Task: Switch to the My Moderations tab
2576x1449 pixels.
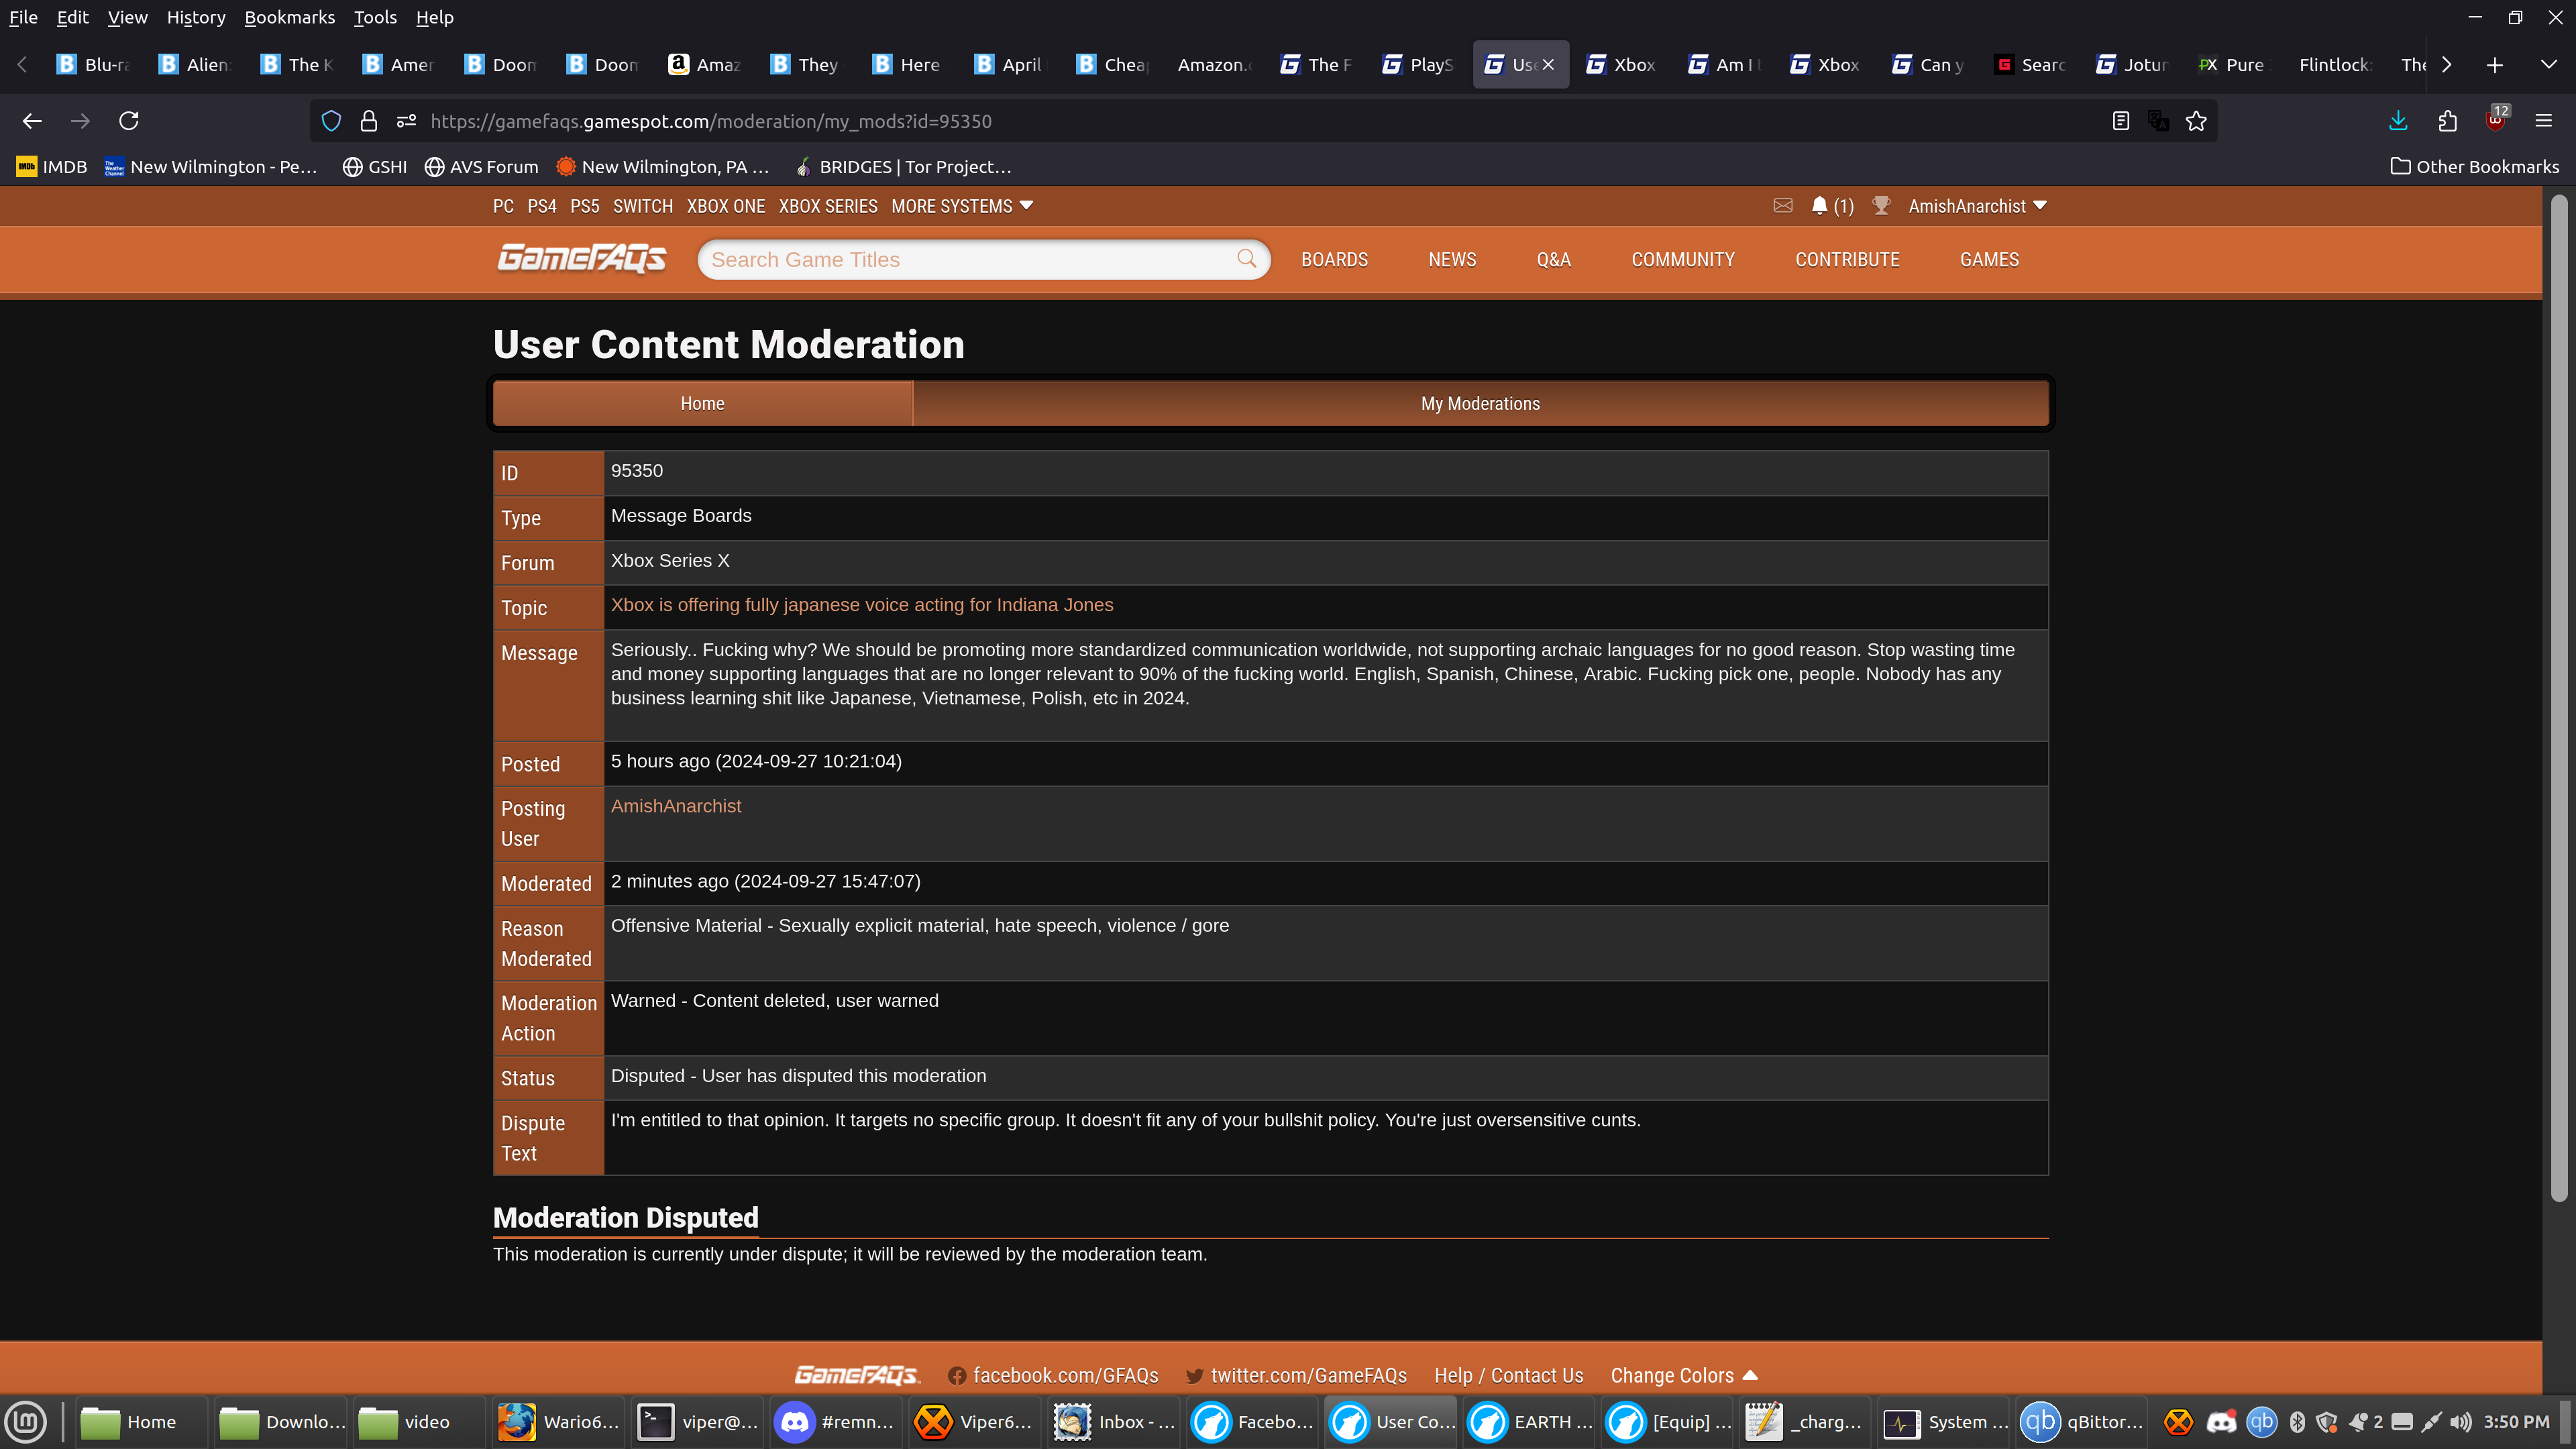Action: coord(1480,404)
